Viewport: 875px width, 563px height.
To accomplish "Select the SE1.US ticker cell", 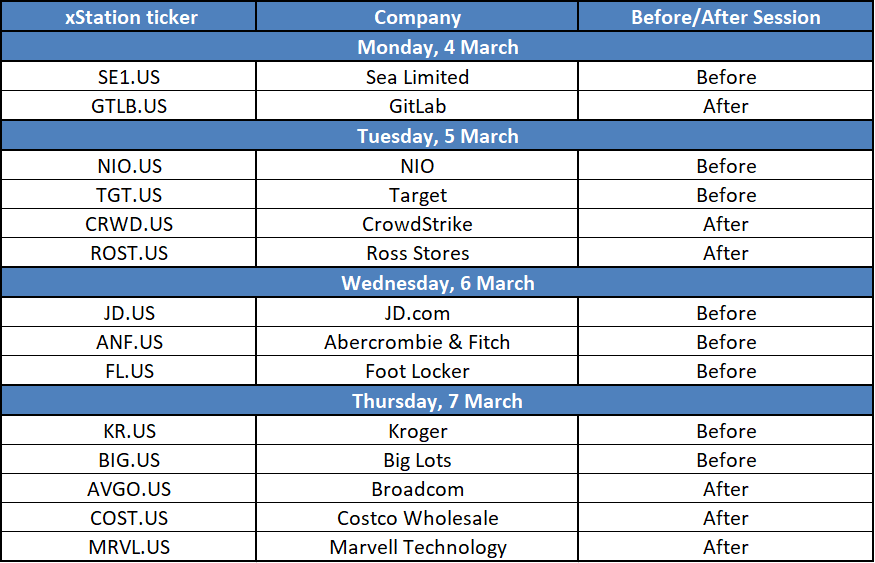I will click(x=128, y=76).
